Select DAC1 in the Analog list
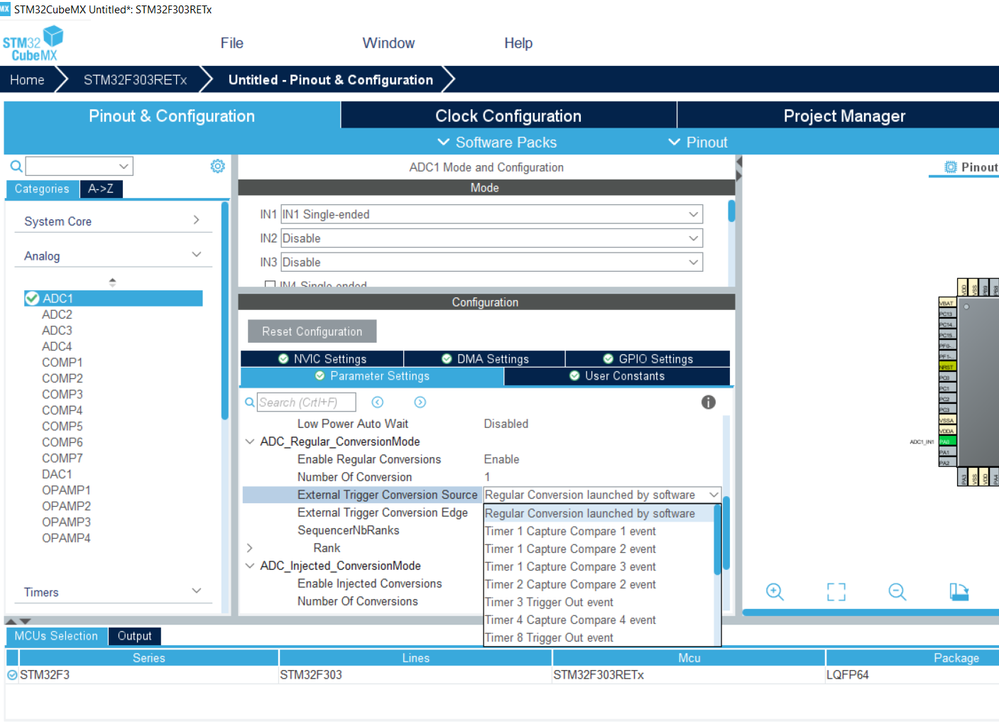This screenshot has height=726, width=999. (57, 474)
